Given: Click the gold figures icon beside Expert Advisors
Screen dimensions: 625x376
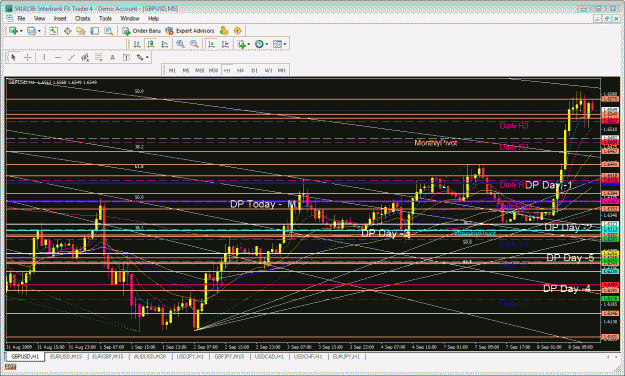Looking at the screenshot, I should click(224, 31).
